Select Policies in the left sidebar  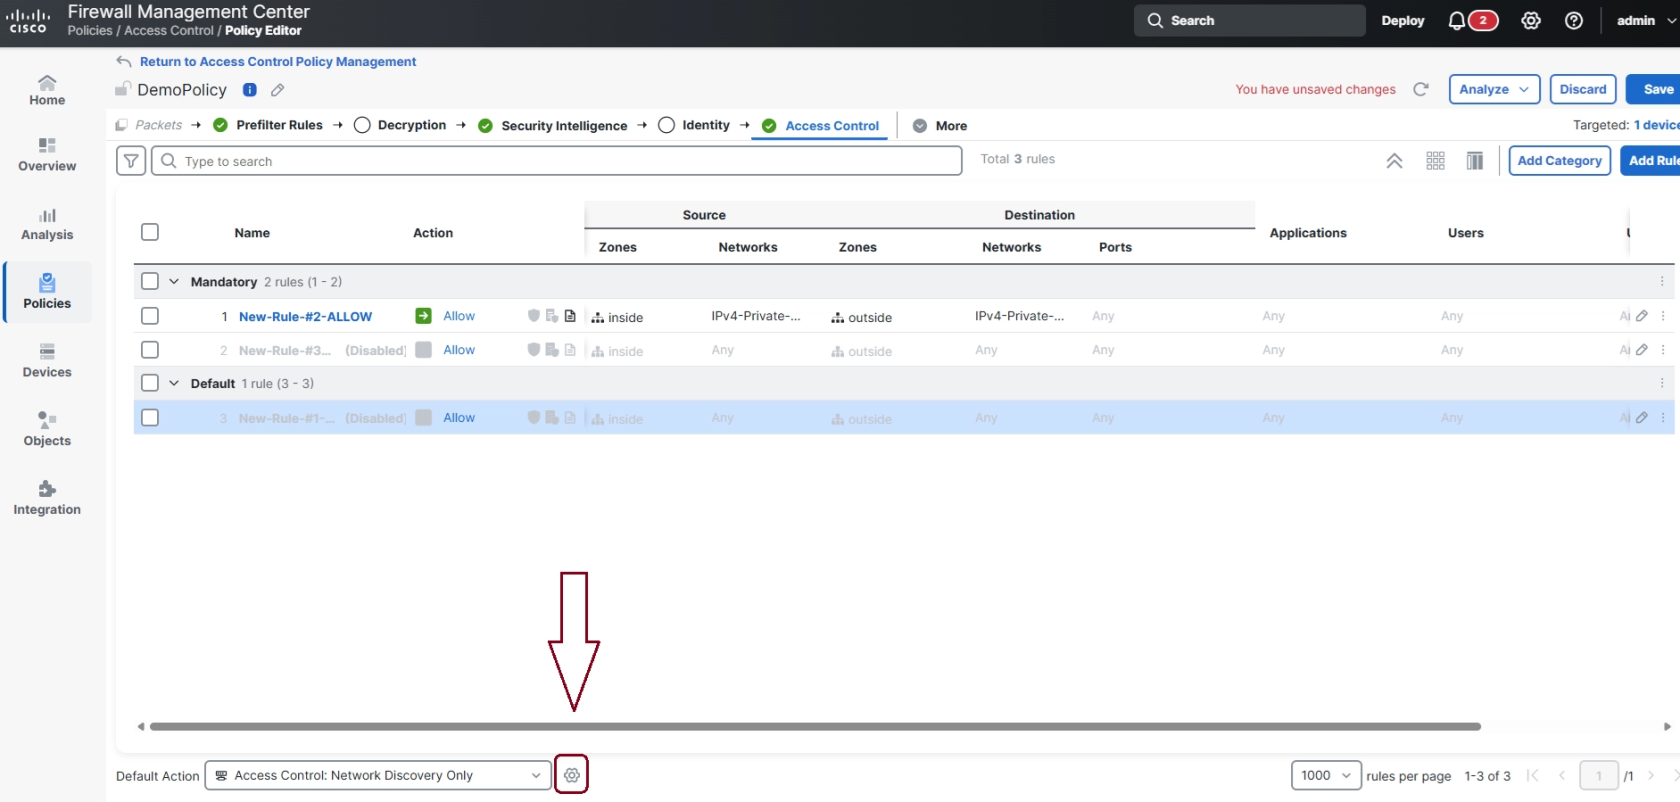(x=47, y=292)
